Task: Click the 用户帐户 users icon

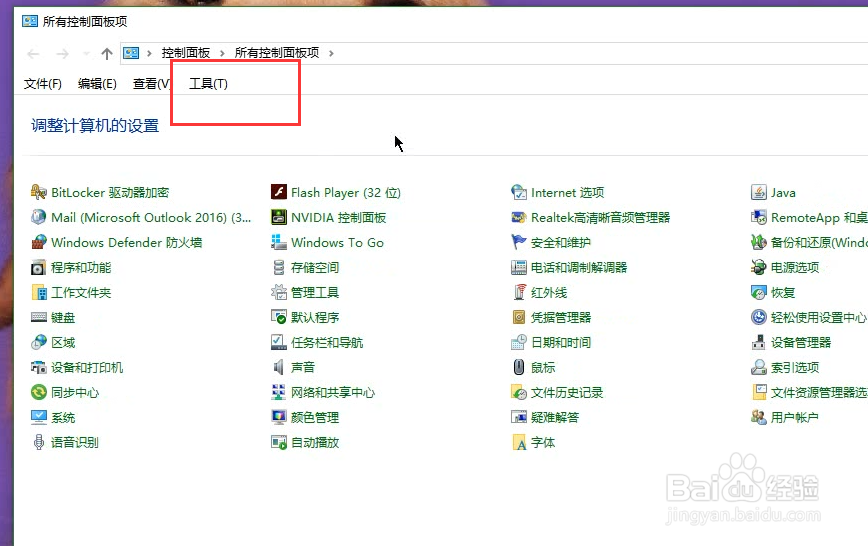Action: click(x=758, y=417)
